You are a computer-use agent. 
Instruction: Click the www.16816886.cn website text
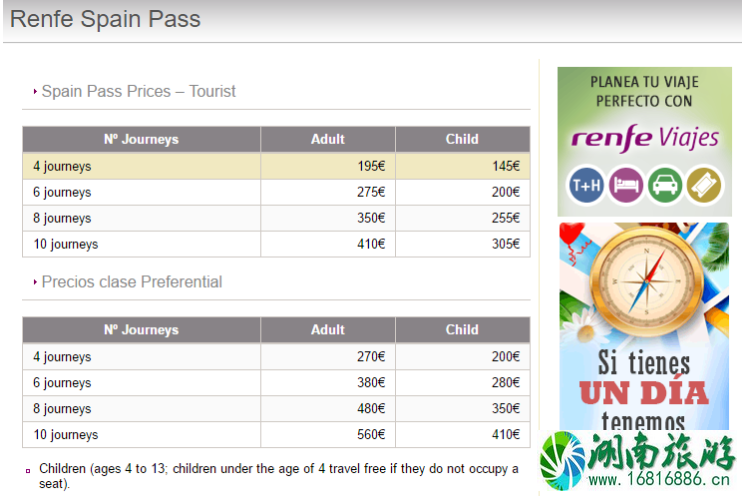click(659, 479)
